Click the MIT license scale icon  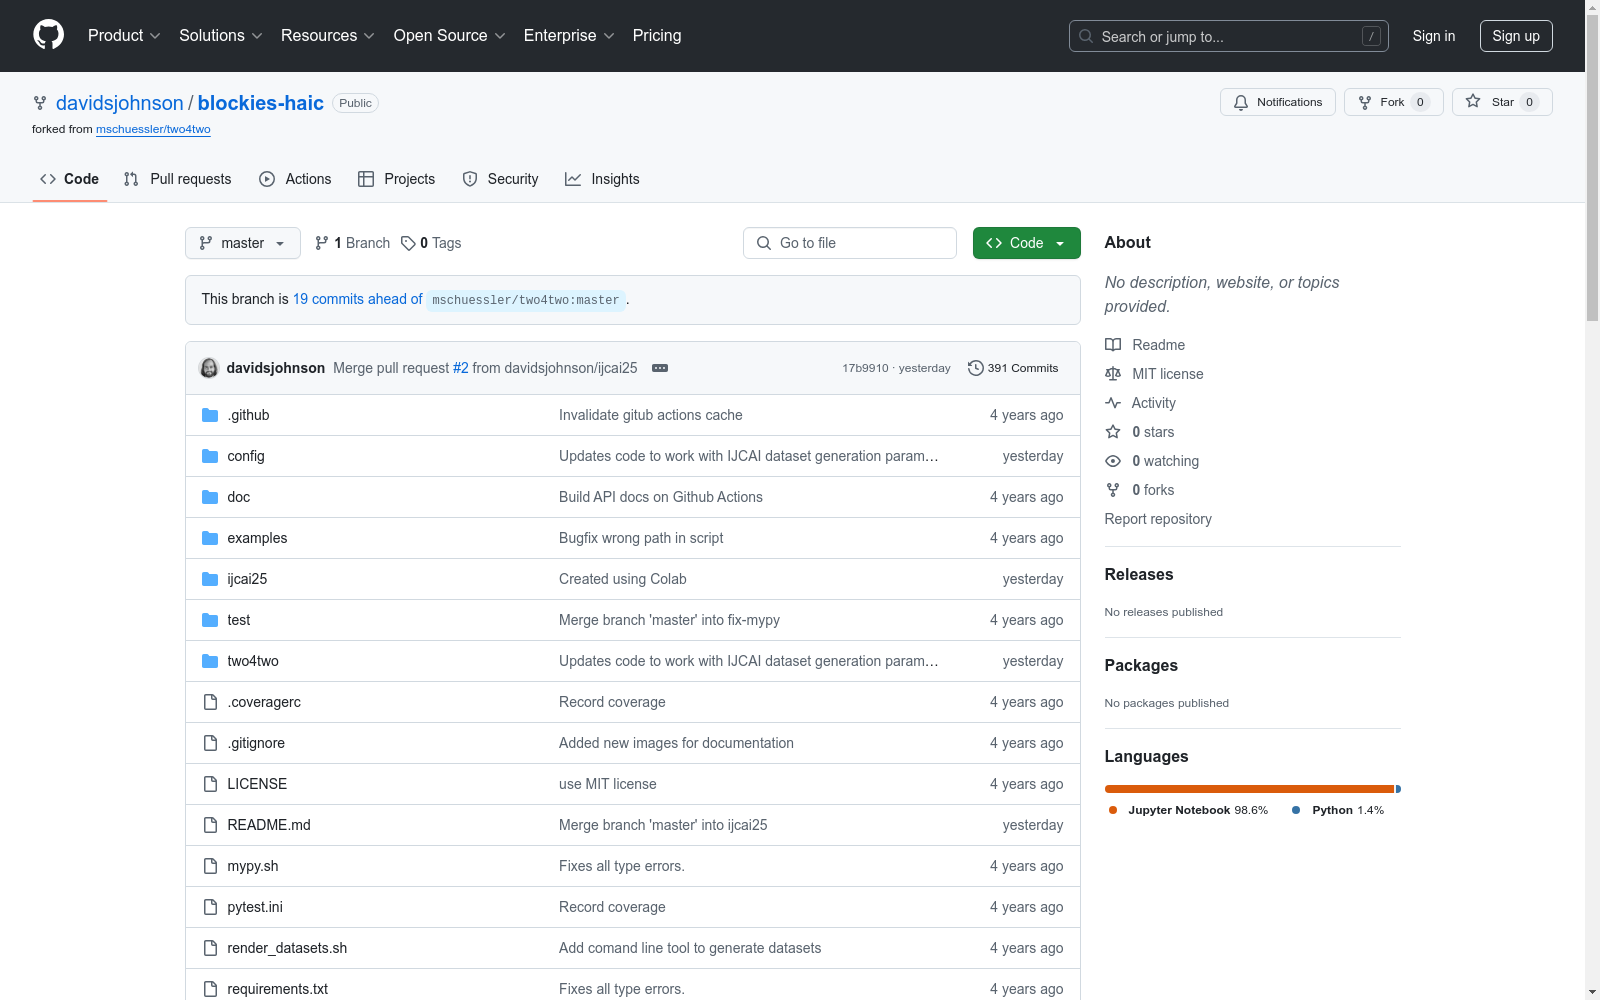click(x=1113, y=374)
